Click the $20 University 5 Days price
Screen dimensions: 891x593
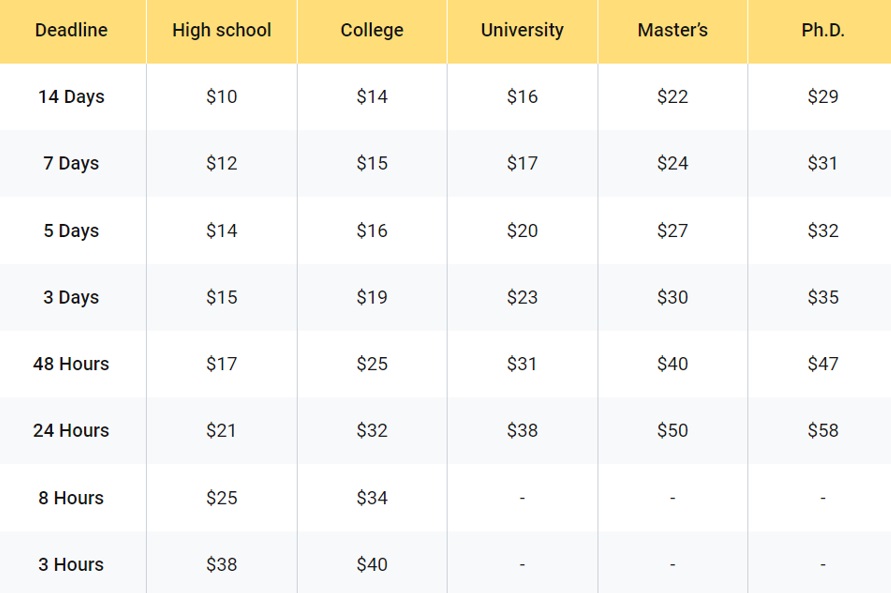click(x=522, y=230)
